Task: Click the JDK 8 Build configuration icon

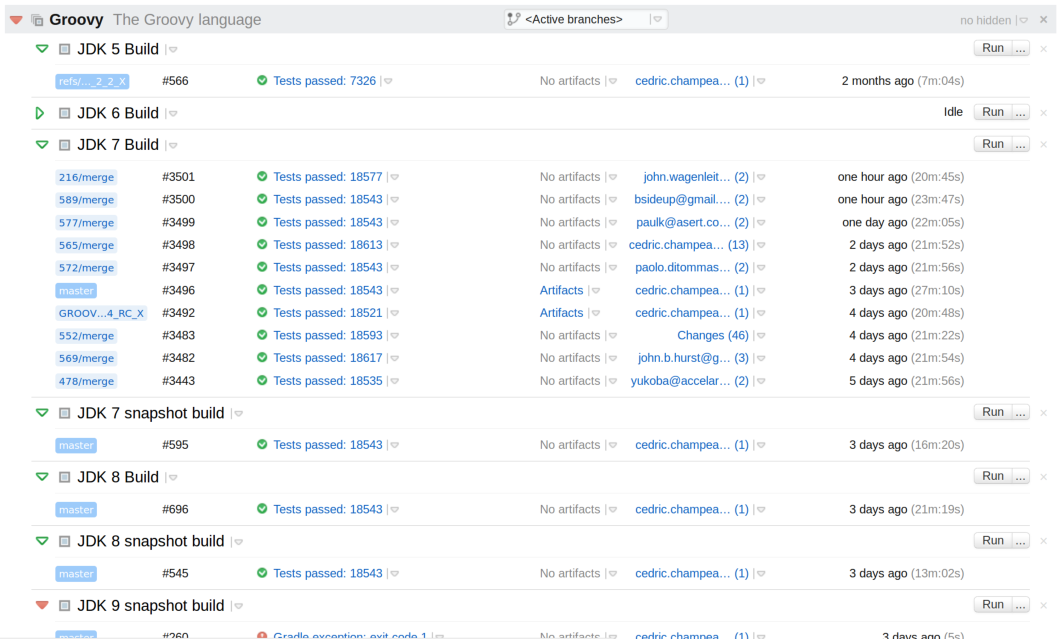Action: pyautogui.click(x=64, y=477)
